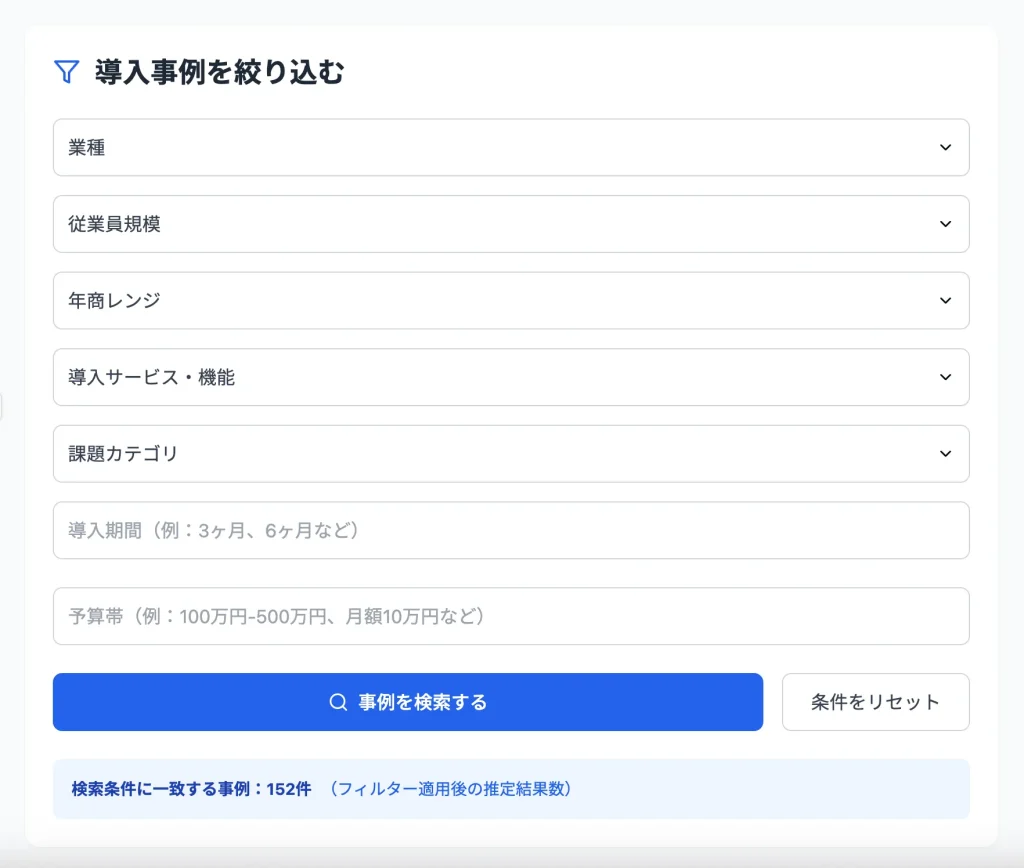Screen dimensions: 1024x868
Task: Open the 業種 dropdown
Action: (x=511, y=148)
